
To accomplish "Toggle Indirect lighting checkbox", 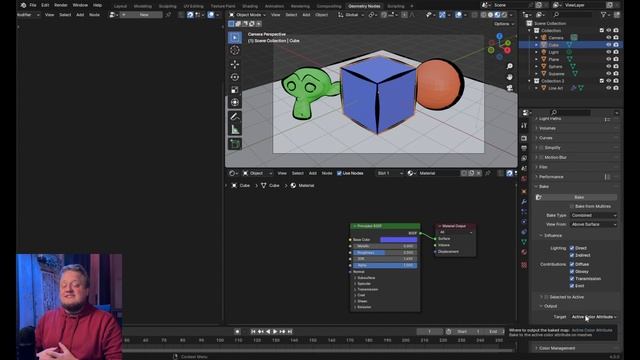I will point(572,255).
